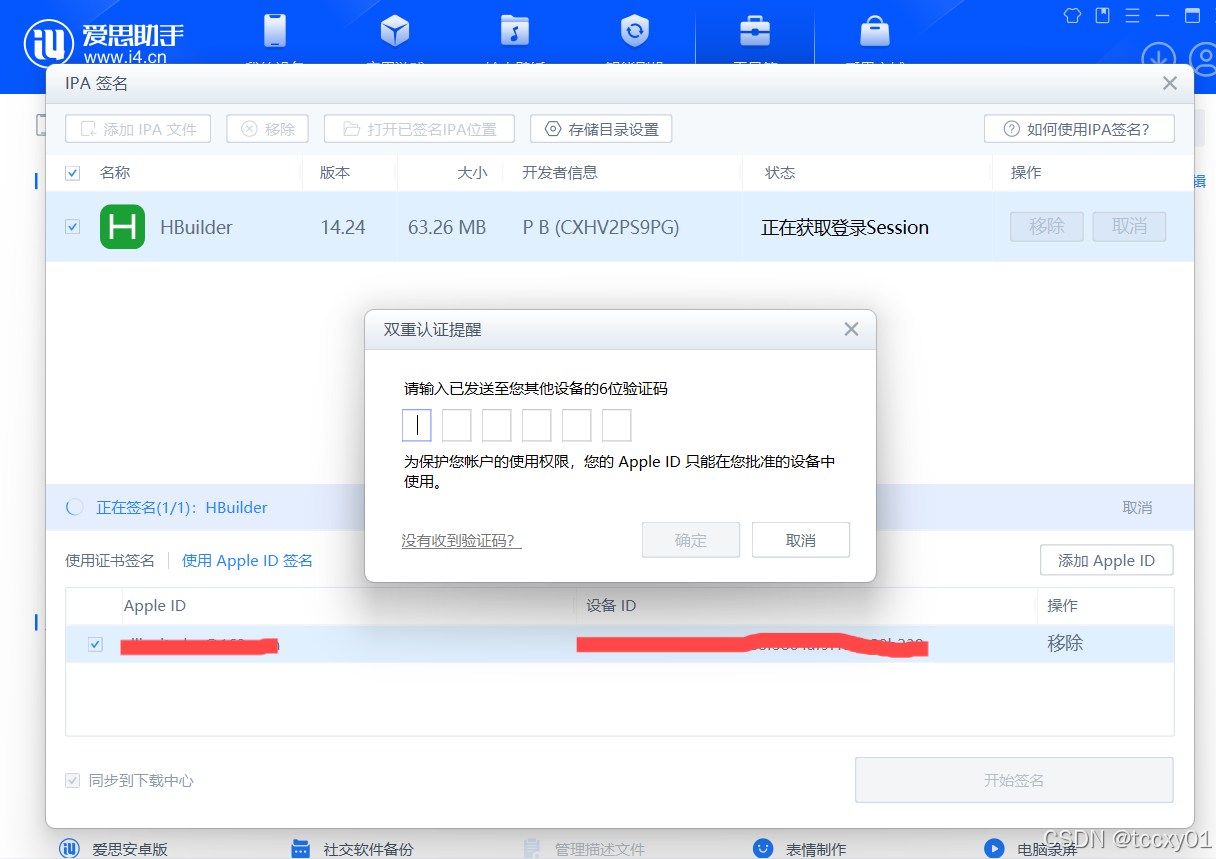Screen dimensions: 1216x859
Task: Click 正在签名(1/1): HBuilder progress text
Action: pyautogui.click(x=182, y=507)
